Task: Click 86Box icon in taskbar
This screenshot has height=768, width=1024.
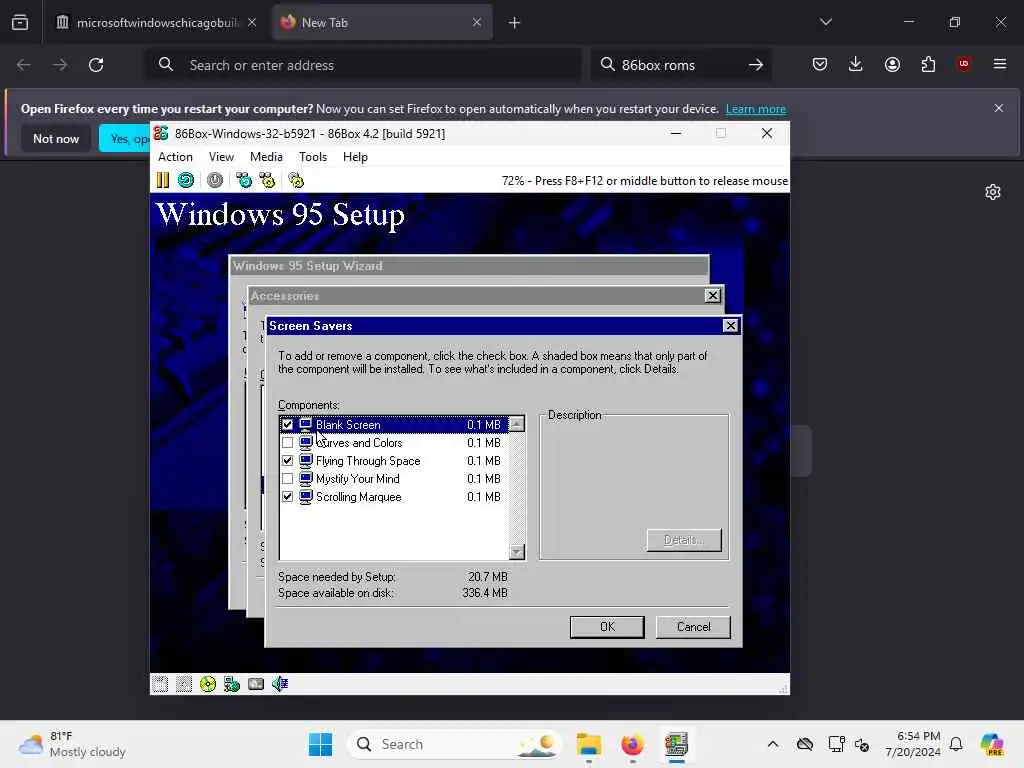Action: 677,744
